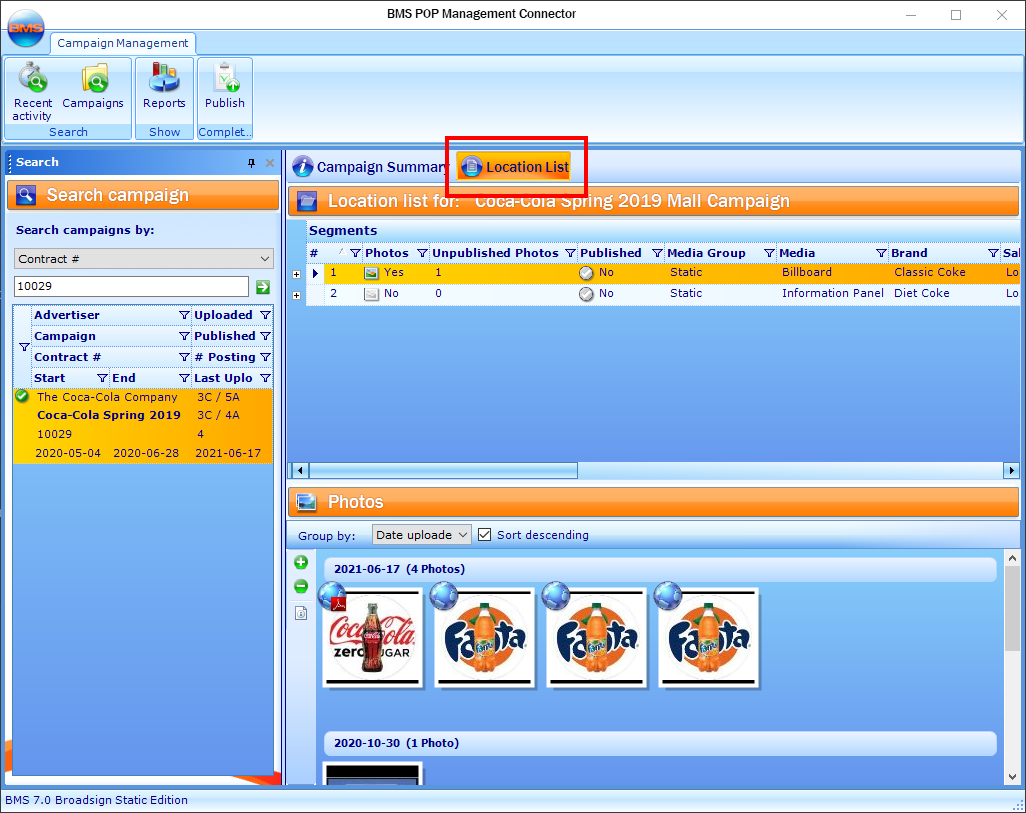The image size is (1026, 813).
Task: Click the Search campaign magnifier icon
Action: tap(26, 195)
